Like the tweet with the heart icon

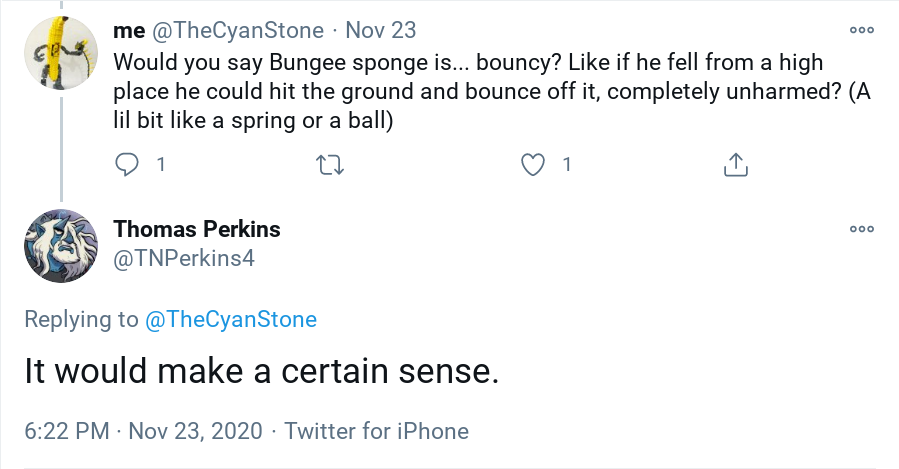click(x=533, y=164)
